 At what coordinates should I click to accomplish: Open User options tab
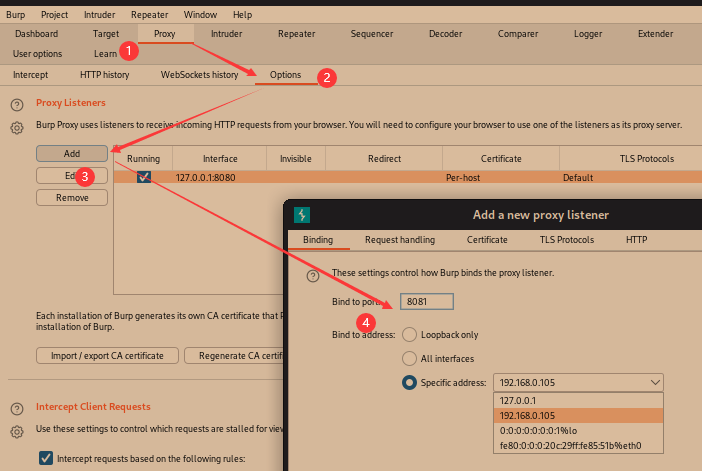pyautogui.click(x=38, y=54)
